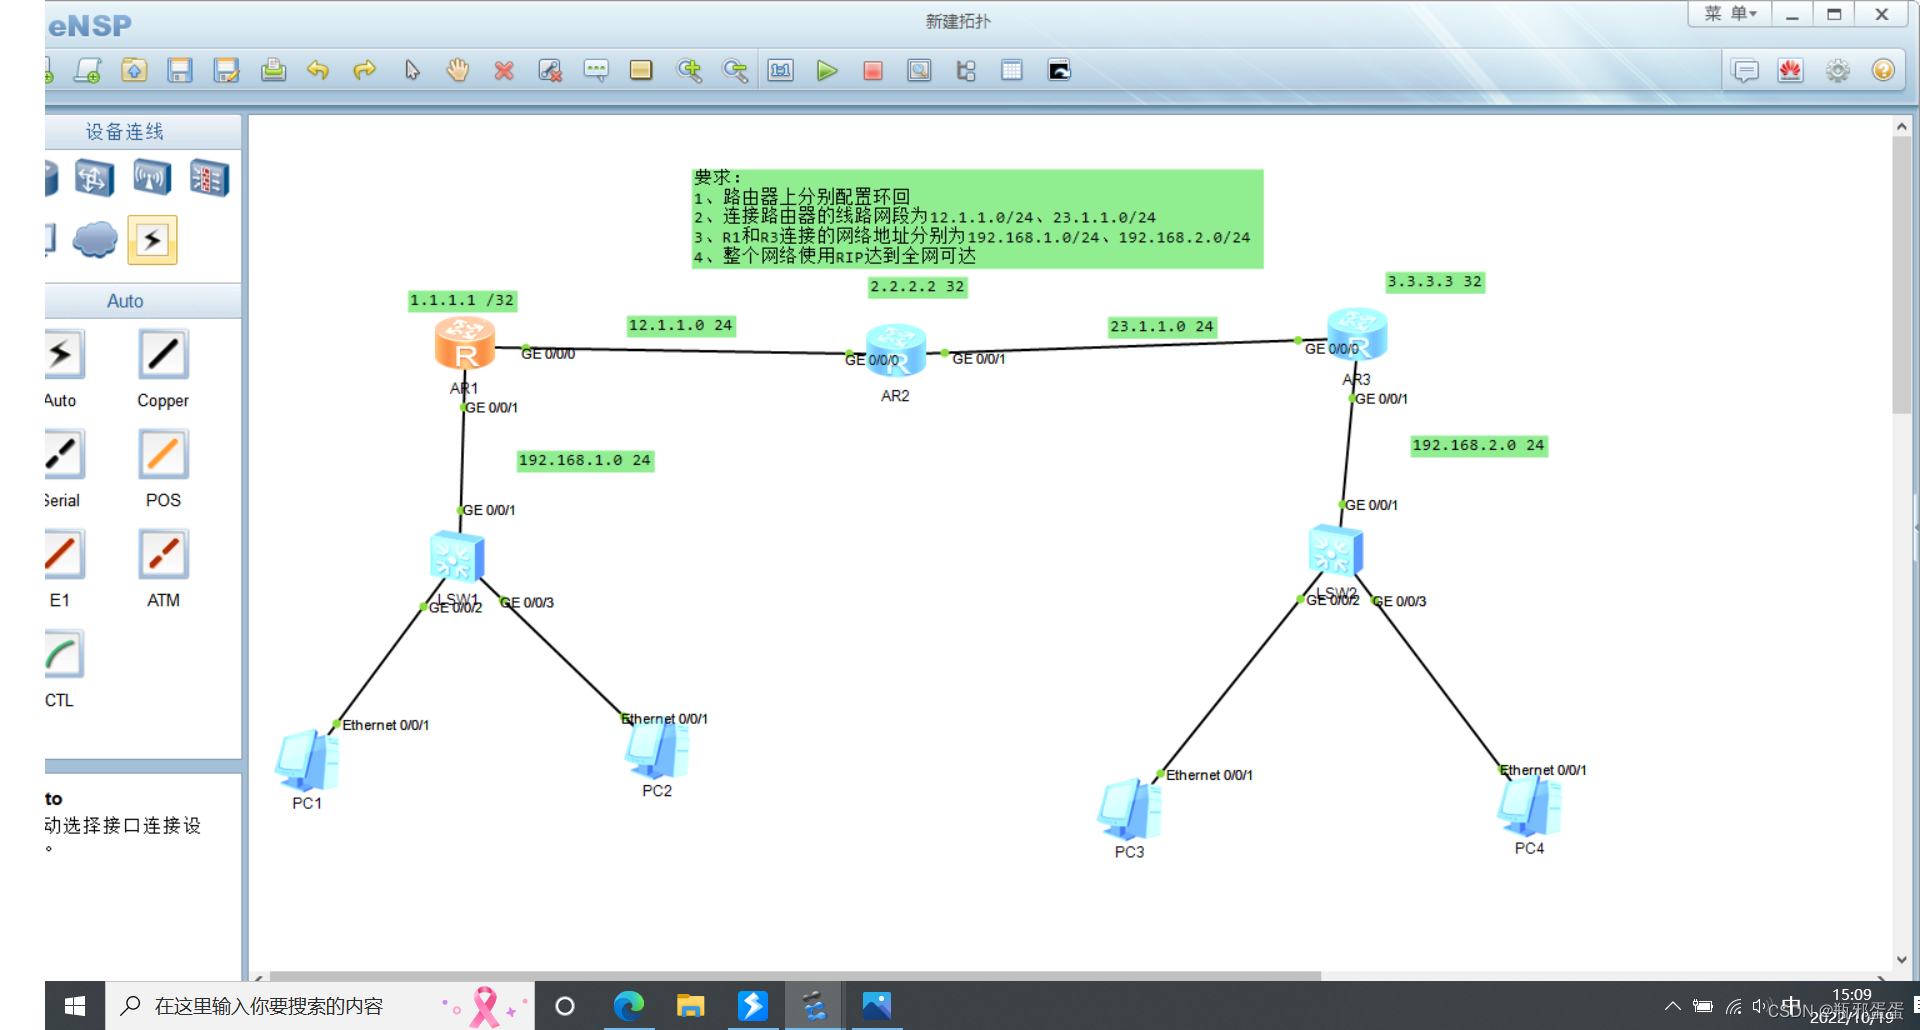Expand the Auto section header
The height and width of the screenshot is (1030, 1920).
124,300
